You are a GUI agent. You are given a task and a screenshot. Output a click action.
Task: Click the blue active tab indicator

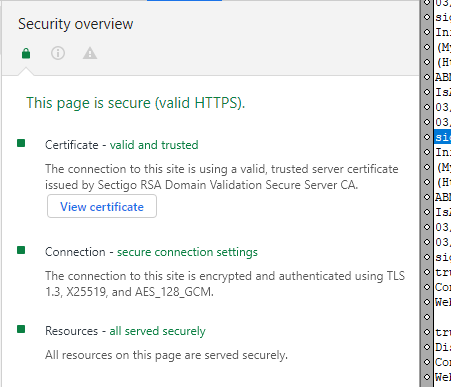coord(184,1)
